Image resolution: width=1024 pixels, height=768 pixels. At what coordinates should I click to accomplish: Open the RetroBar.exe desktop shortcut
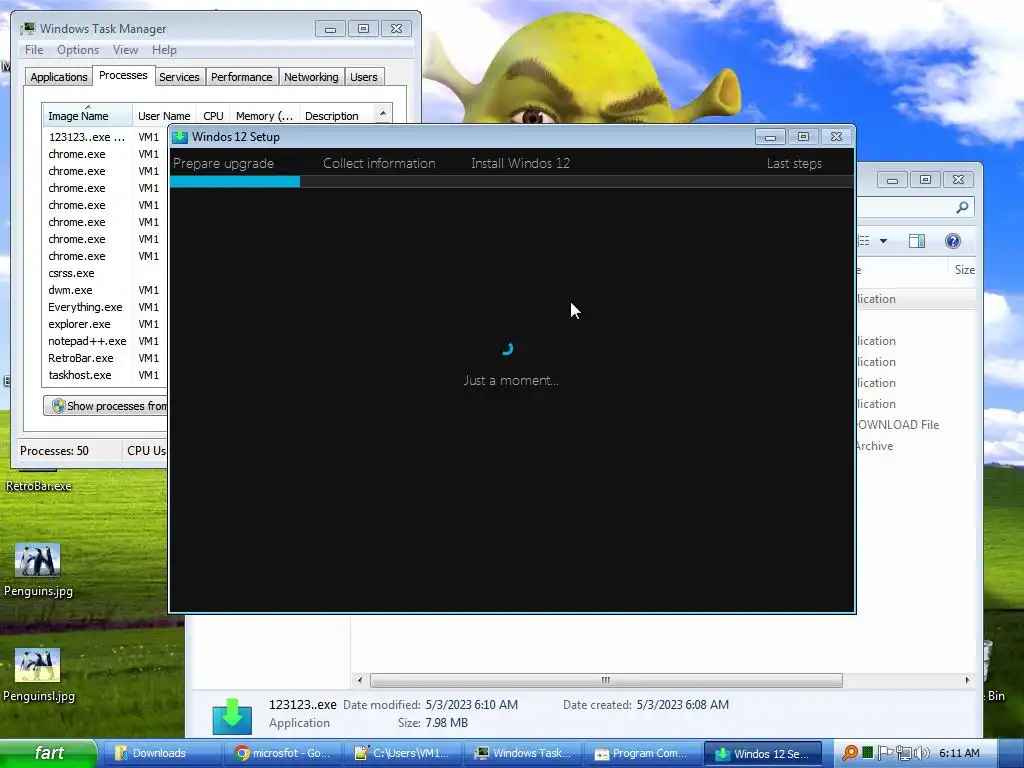pyautogui.click(x=38, y=485)
